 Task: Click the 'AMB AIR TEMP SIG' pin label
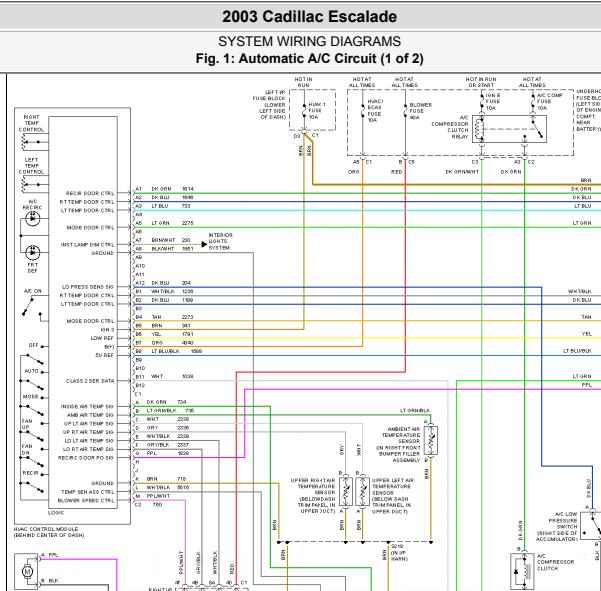coord(90,415)
